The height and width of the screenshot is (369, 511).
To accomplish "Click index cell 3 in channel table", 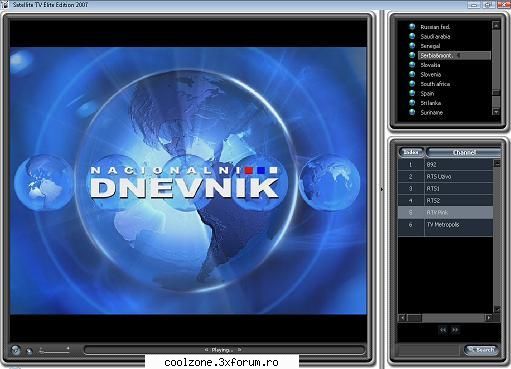I will tap(411, 189).
